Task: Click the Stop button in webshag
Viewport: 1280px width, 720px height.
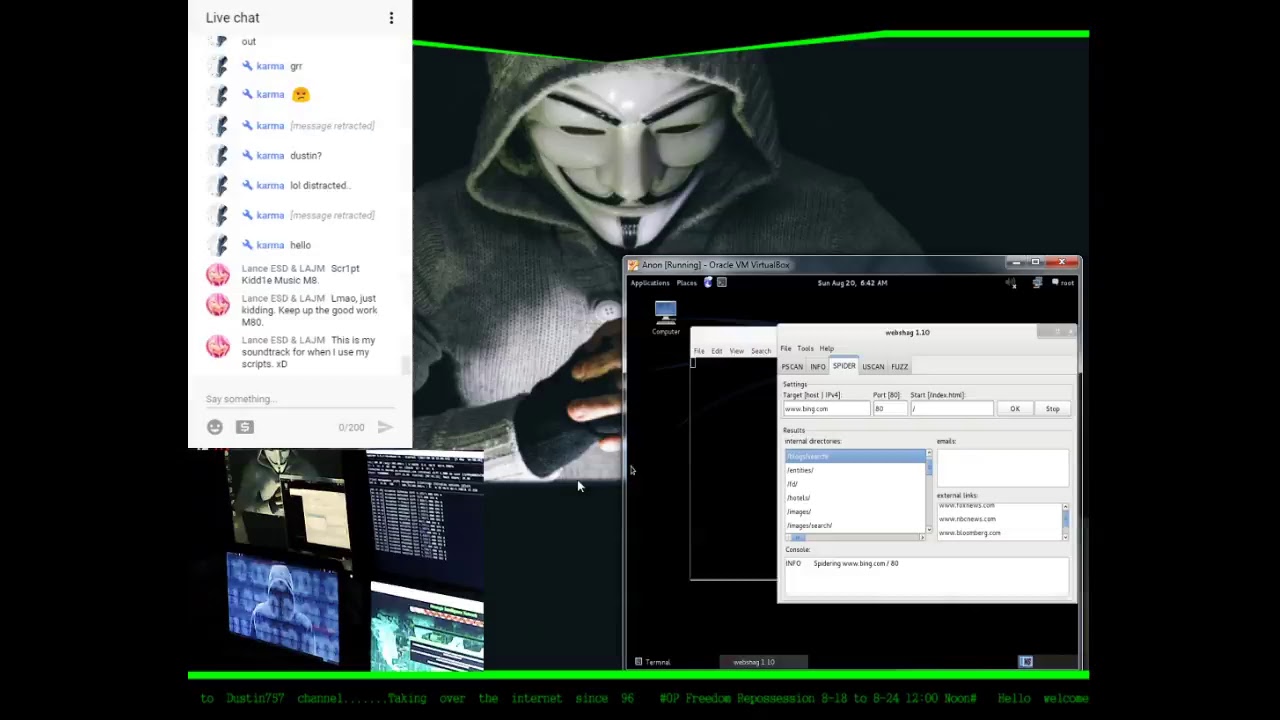Action: (1053, 409)
